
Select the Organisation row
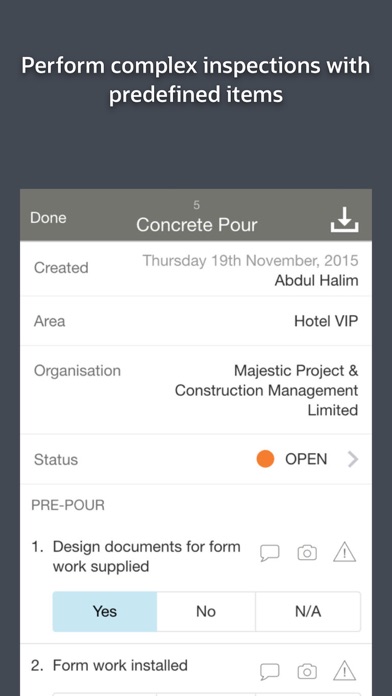196,390
